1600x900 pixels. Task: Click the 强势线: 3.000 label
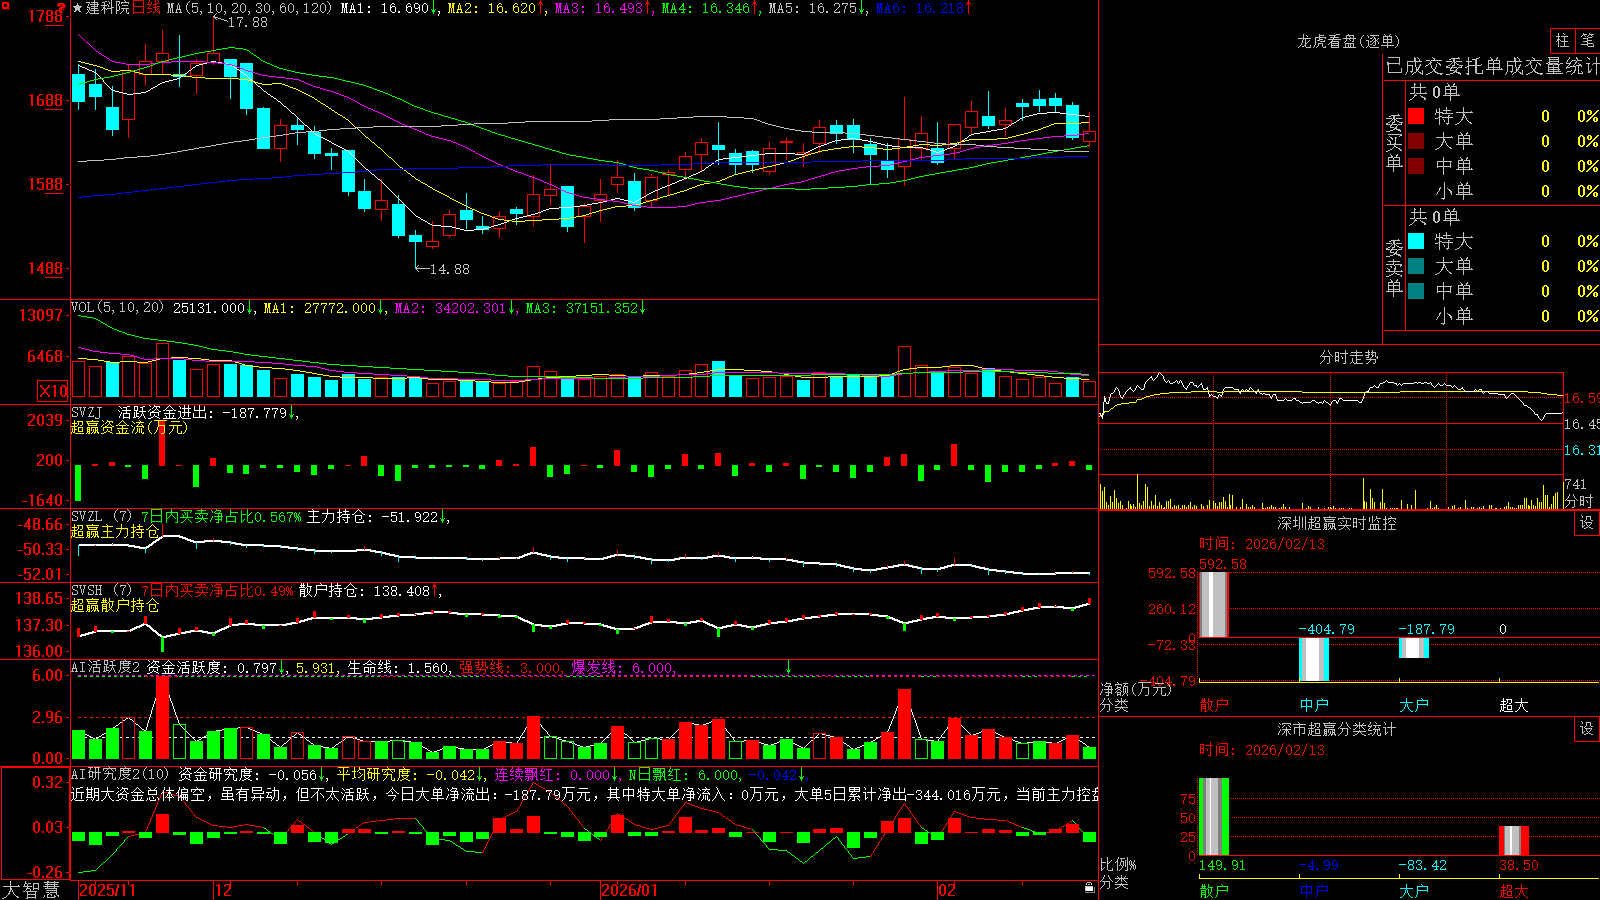tap(510, 667)
